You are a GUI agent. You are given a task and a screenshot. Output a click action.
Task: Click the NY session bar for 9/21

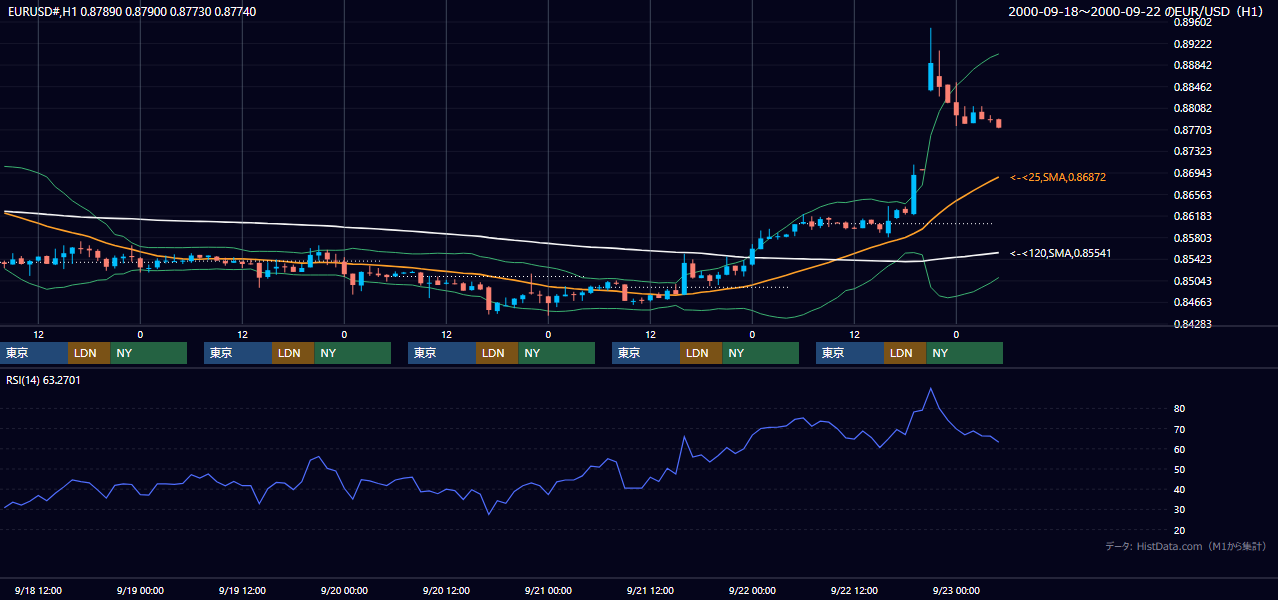tap(760, 353)
